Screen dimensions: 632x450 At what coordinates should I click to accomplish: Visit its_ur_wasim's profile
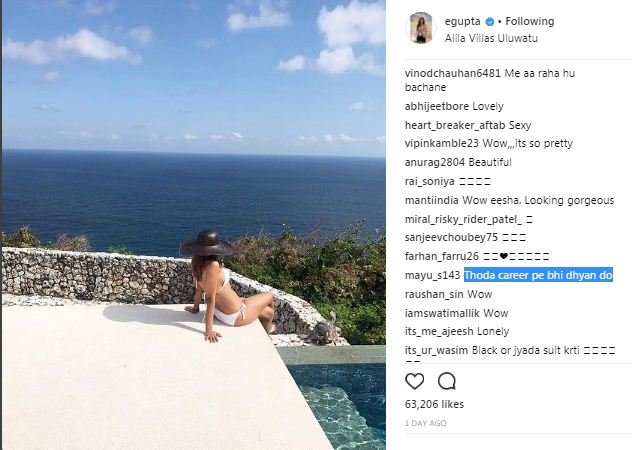438,350
